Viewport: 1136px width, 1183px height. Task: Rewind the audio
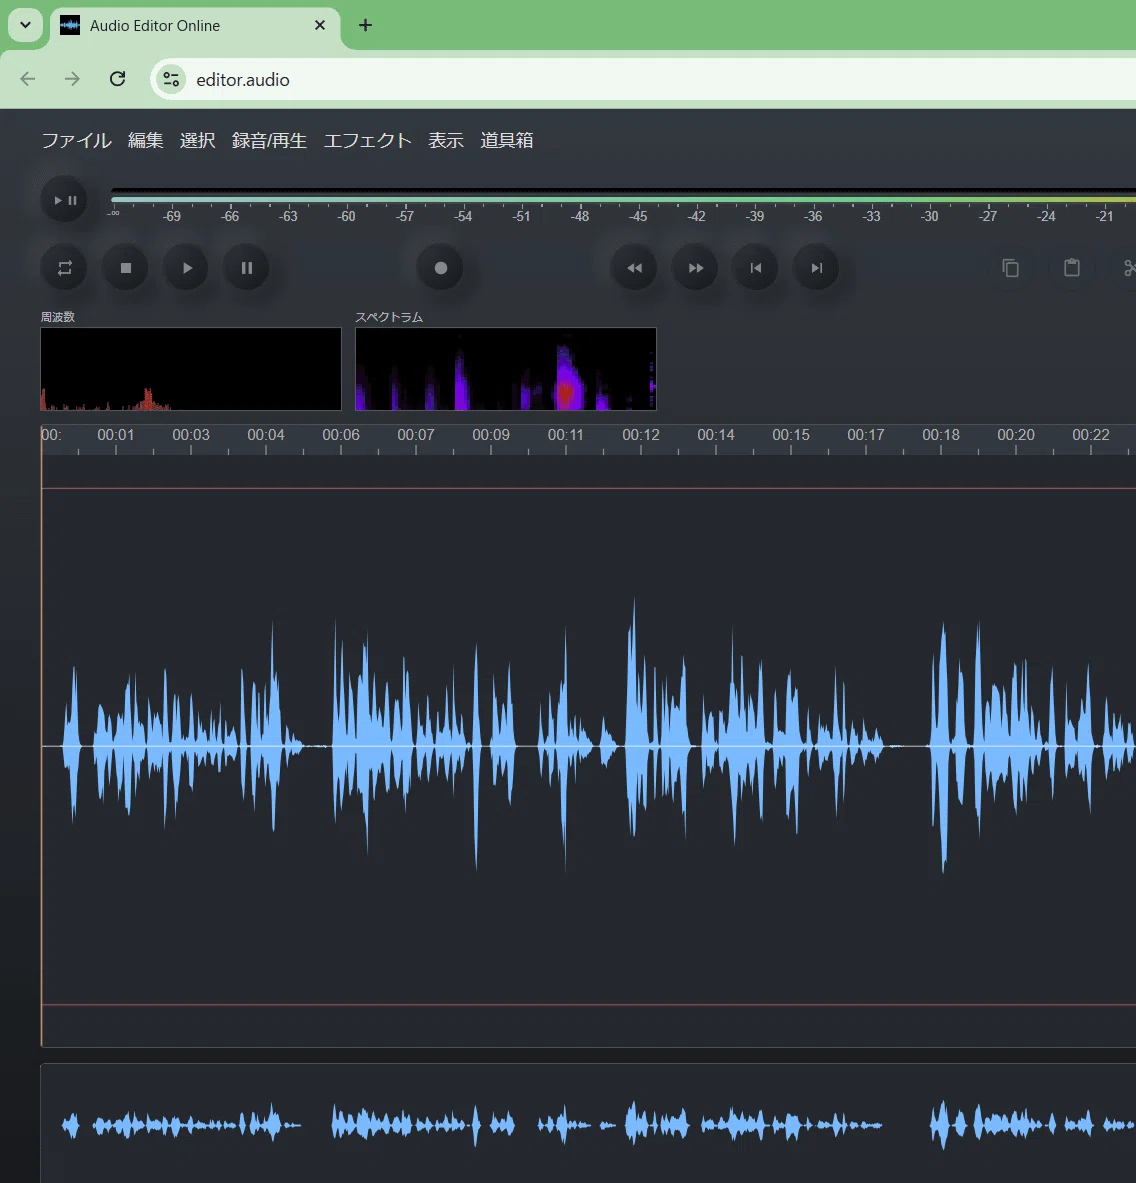pyautogui.click(x=634, y=268)
